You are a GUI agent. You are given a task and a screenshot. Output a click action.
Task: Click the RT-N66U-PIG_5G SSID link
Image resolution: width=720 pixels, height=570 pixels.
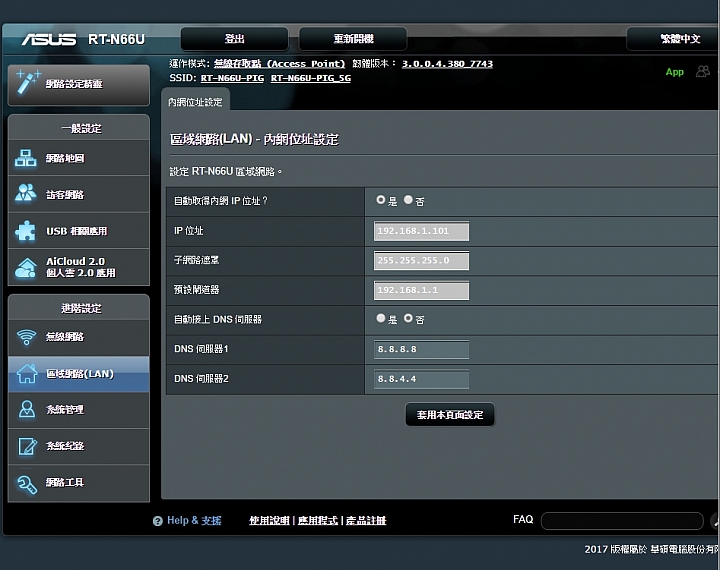pyautogui.click(x=311, y=78)
